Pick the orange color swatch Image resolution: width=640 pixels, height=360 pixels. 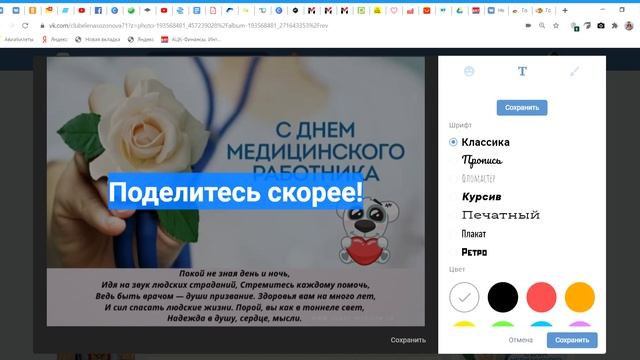[580, 297]
